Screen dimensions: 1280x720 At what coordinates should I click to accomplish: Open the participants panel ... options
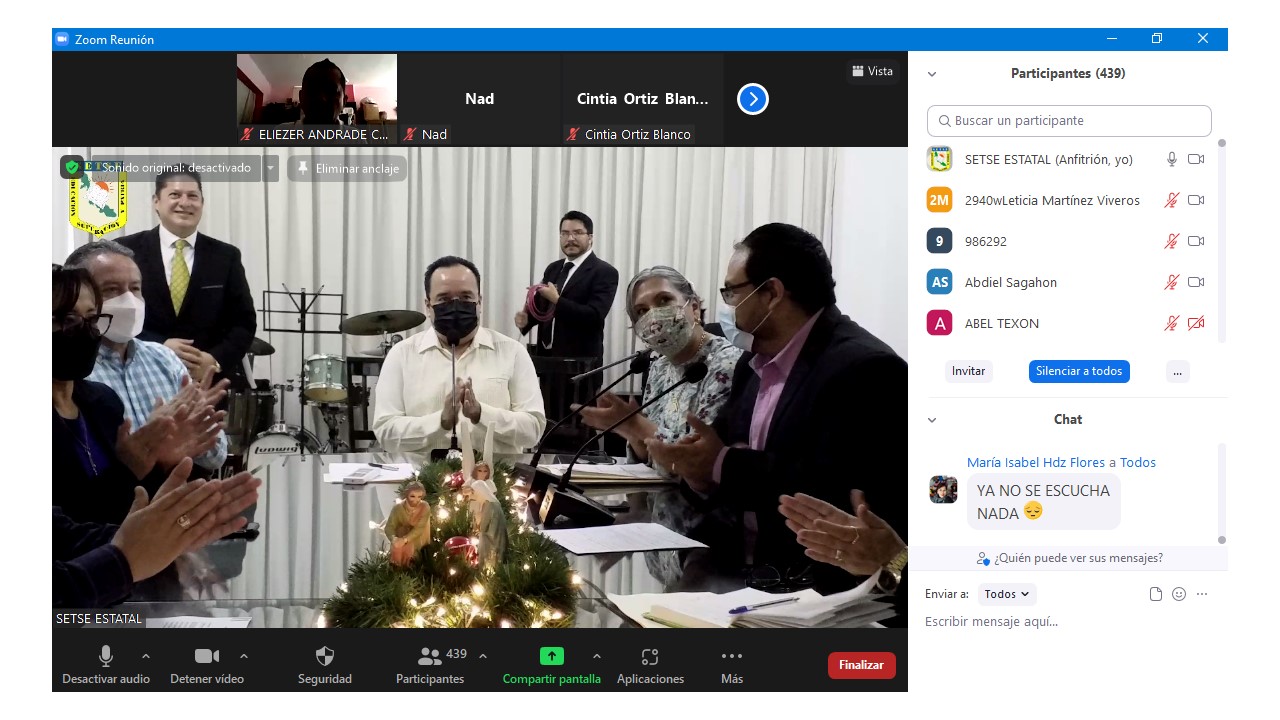[1177, 371]
